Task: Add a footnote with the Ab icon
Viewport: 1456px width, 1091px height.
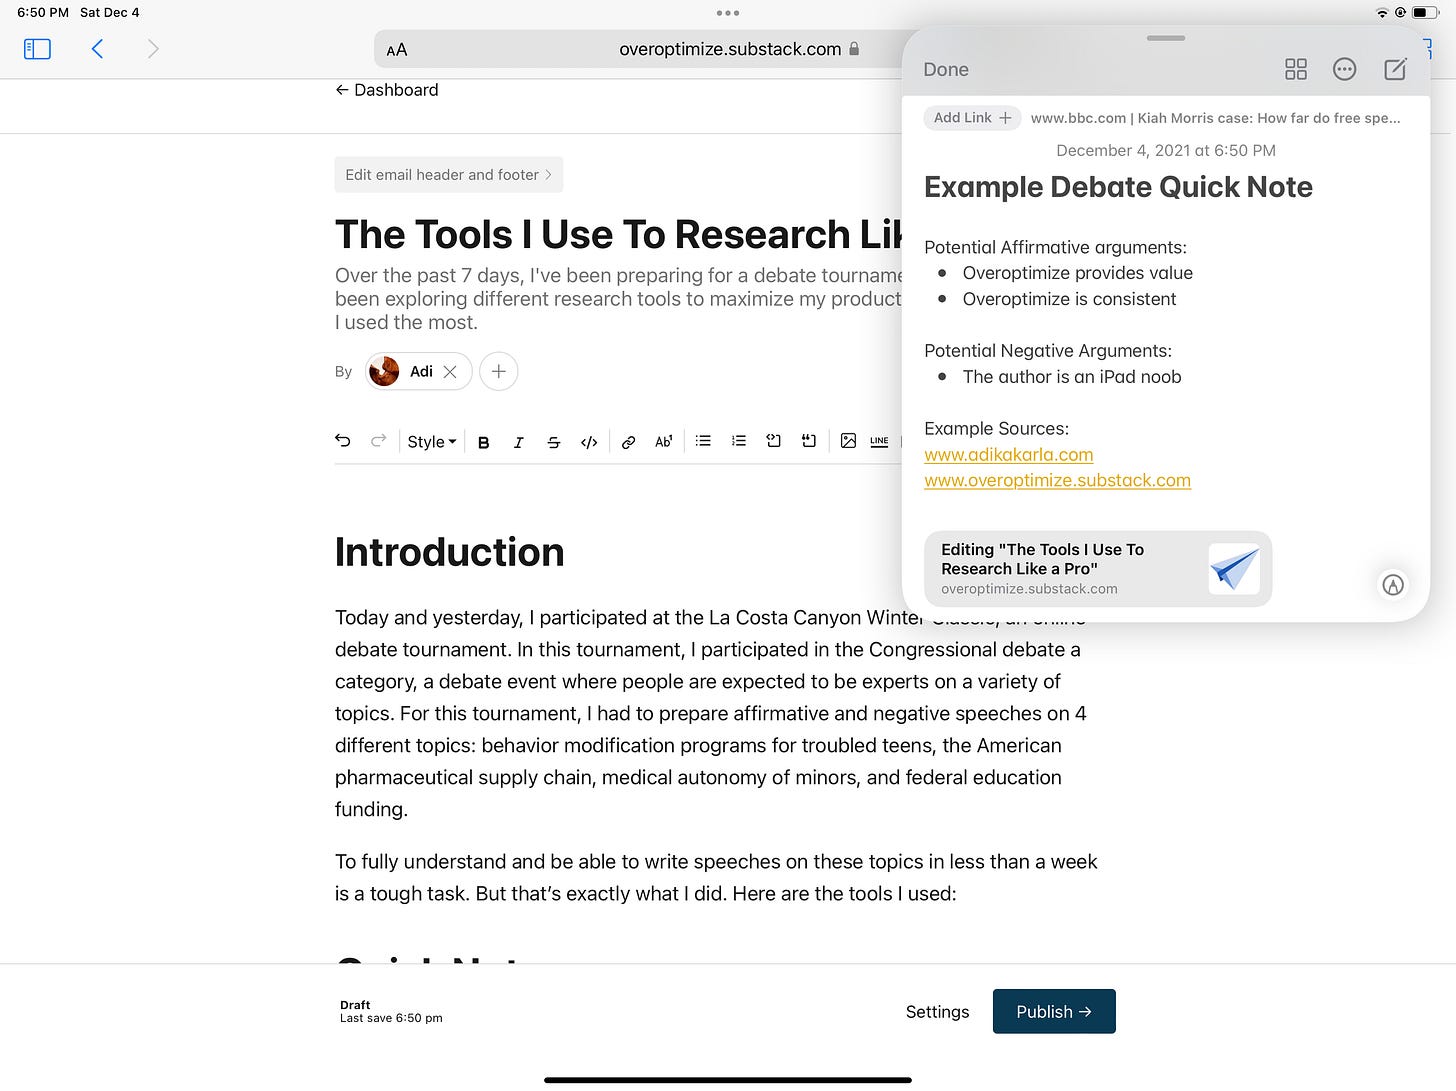Action: 663,441
